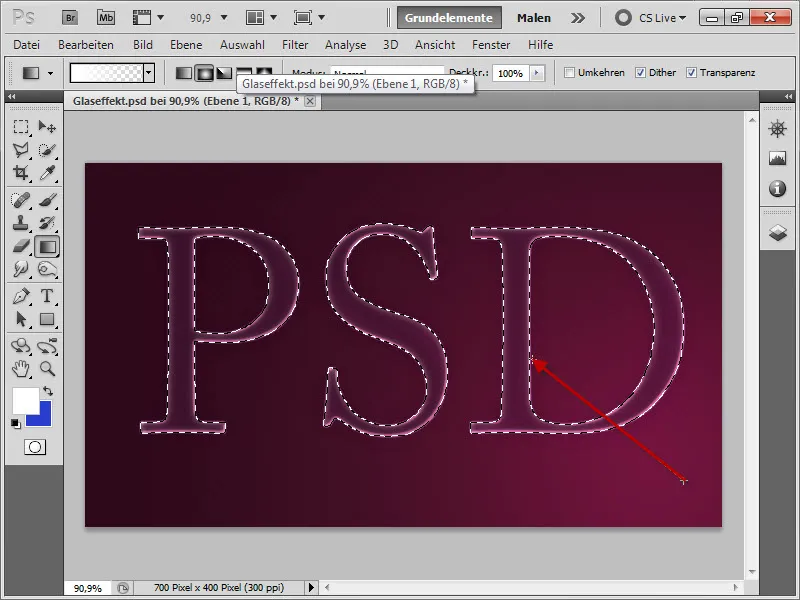Show more workspaces chevron
800x600 pixels.
point(578,18)
